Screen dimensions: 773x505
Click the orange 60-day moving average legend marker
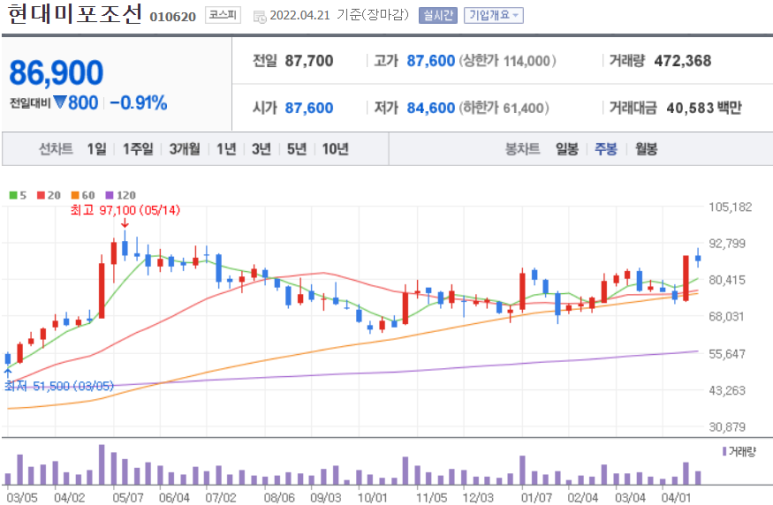pyautogui.click(x=72, y=195)
